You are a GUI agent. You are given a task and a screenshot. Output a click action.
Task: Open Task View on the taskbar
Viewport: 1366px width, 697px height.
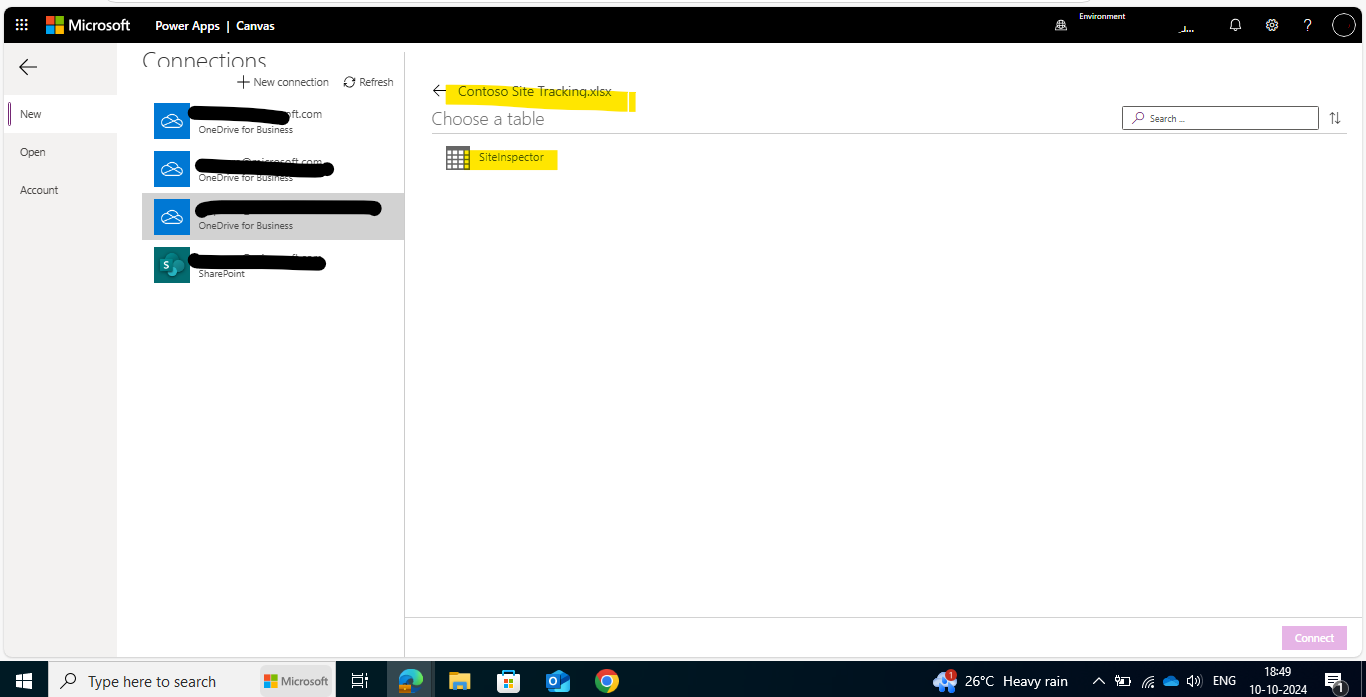360,681
